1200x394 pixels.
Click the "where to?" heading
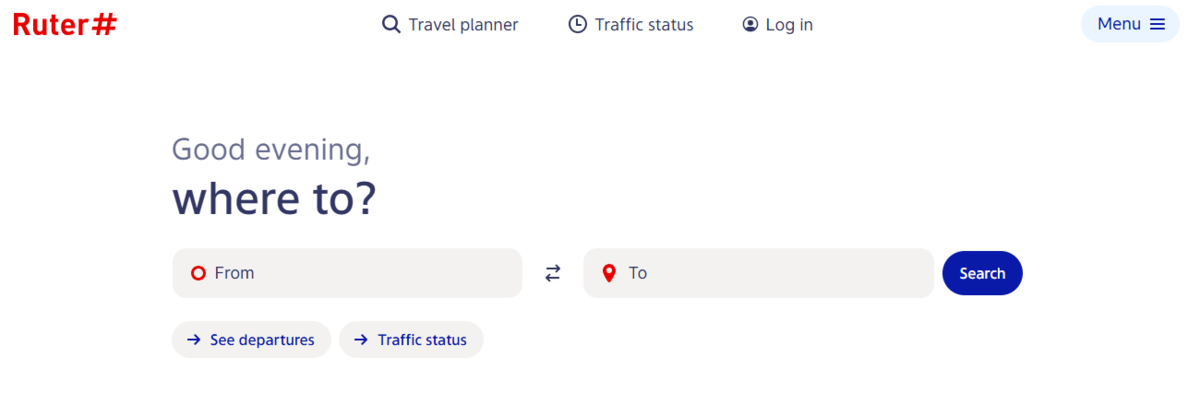pyautogui.click(x=274, y=198)
